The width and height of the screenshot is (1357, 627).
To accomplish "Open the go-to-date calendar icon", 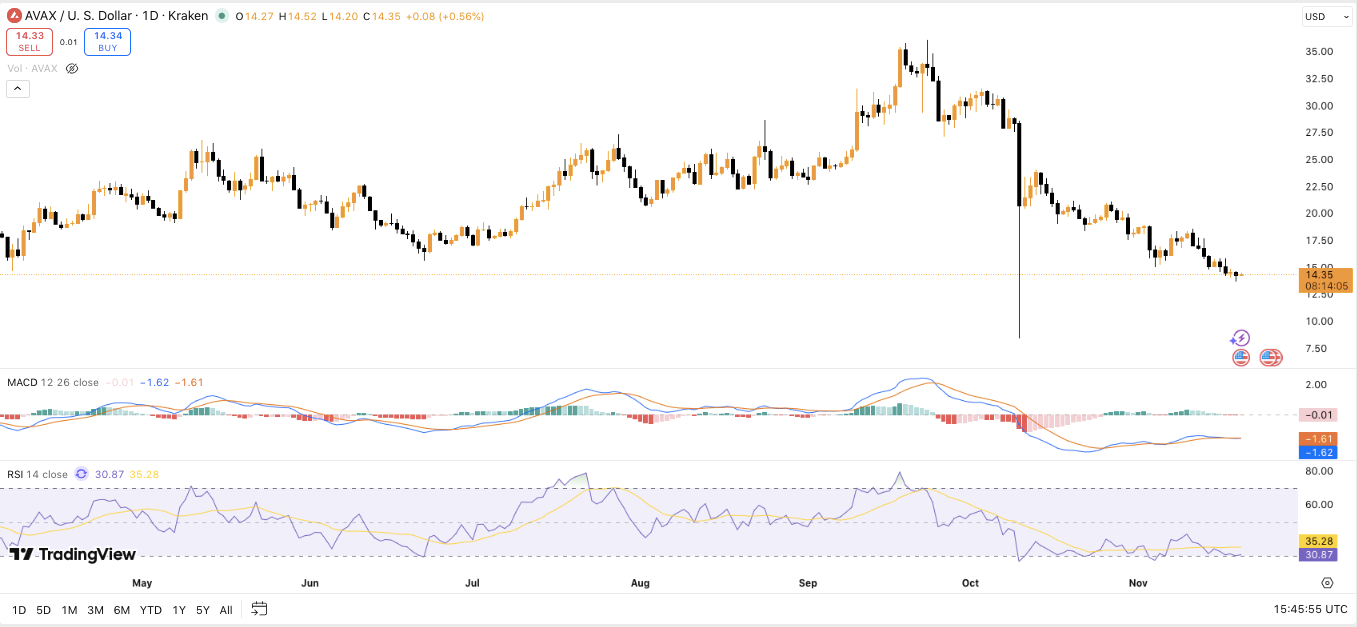I will (x=259, y=609).
